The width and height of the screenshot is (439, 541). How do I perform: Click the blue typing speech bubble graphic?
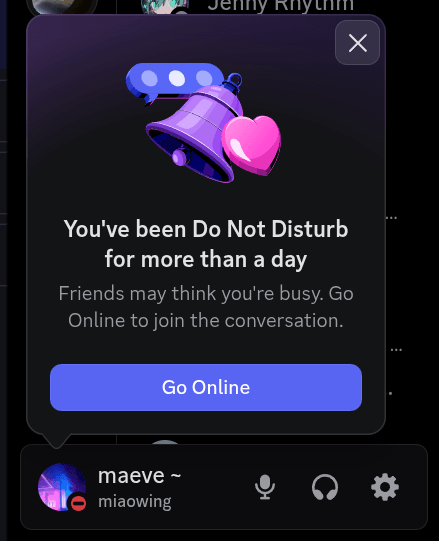tap(174, 81)
